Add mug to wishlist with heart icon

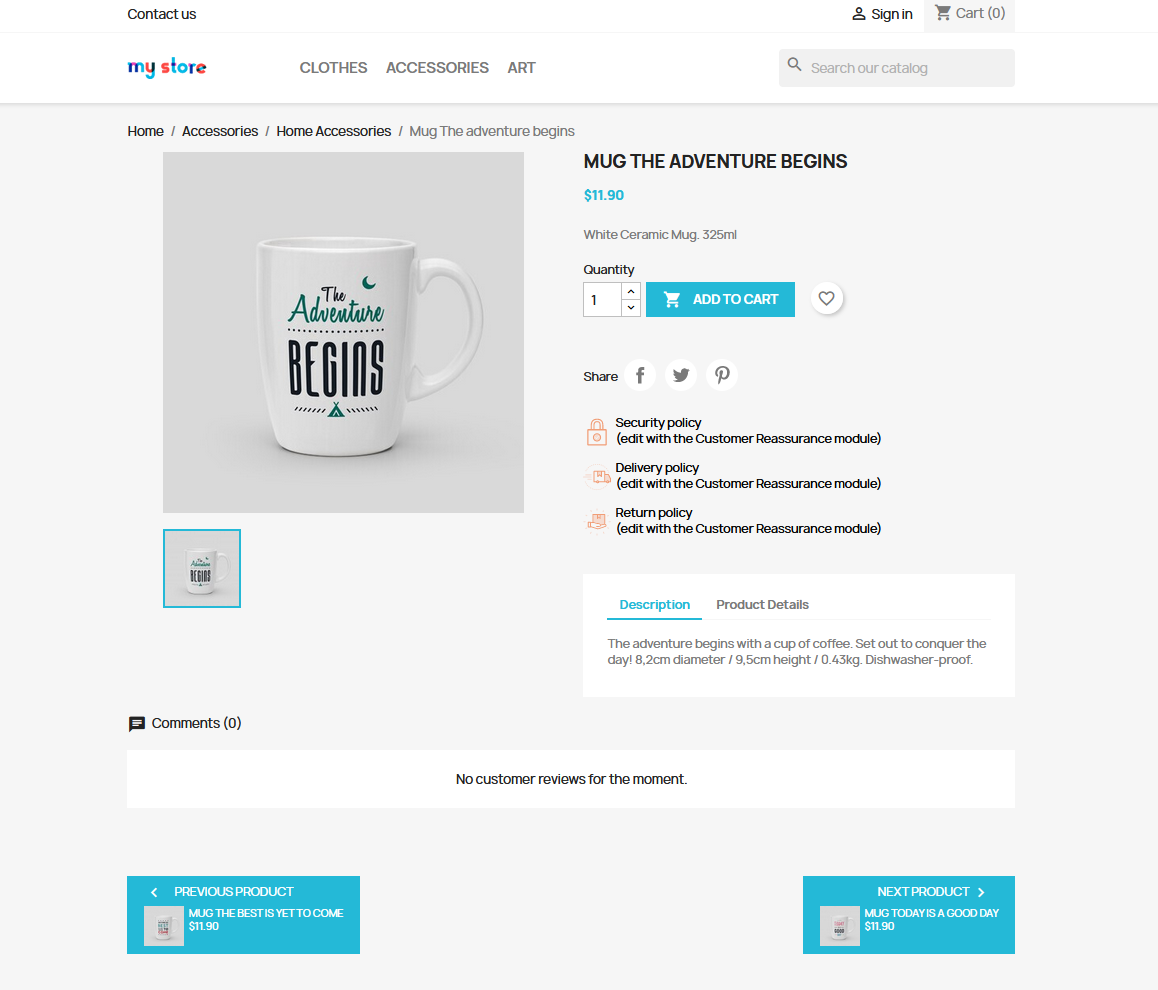point(826,299)
